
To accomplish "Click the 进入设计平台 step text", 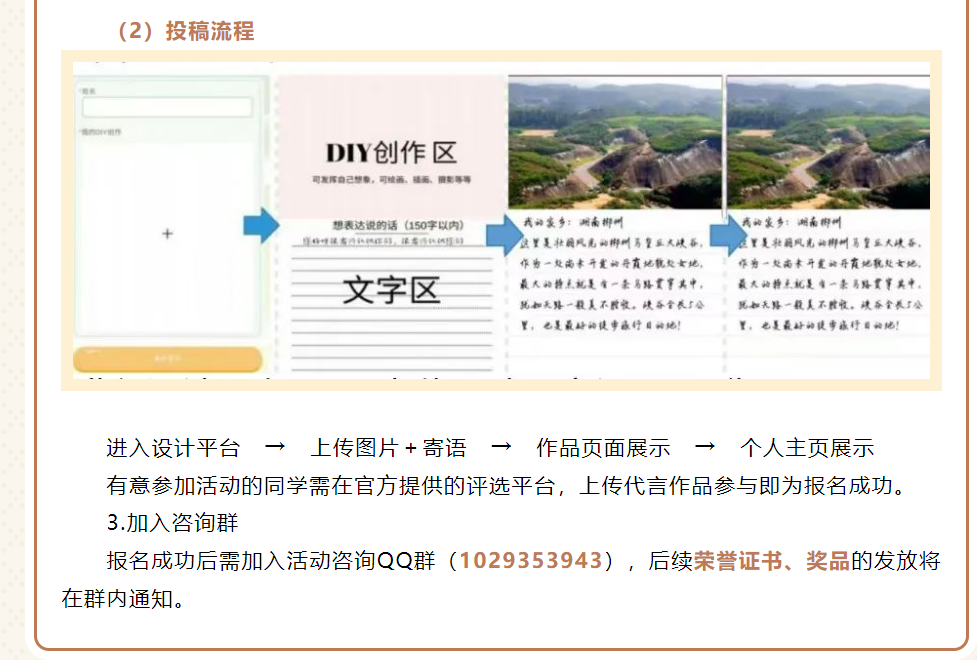I will 173,448.
